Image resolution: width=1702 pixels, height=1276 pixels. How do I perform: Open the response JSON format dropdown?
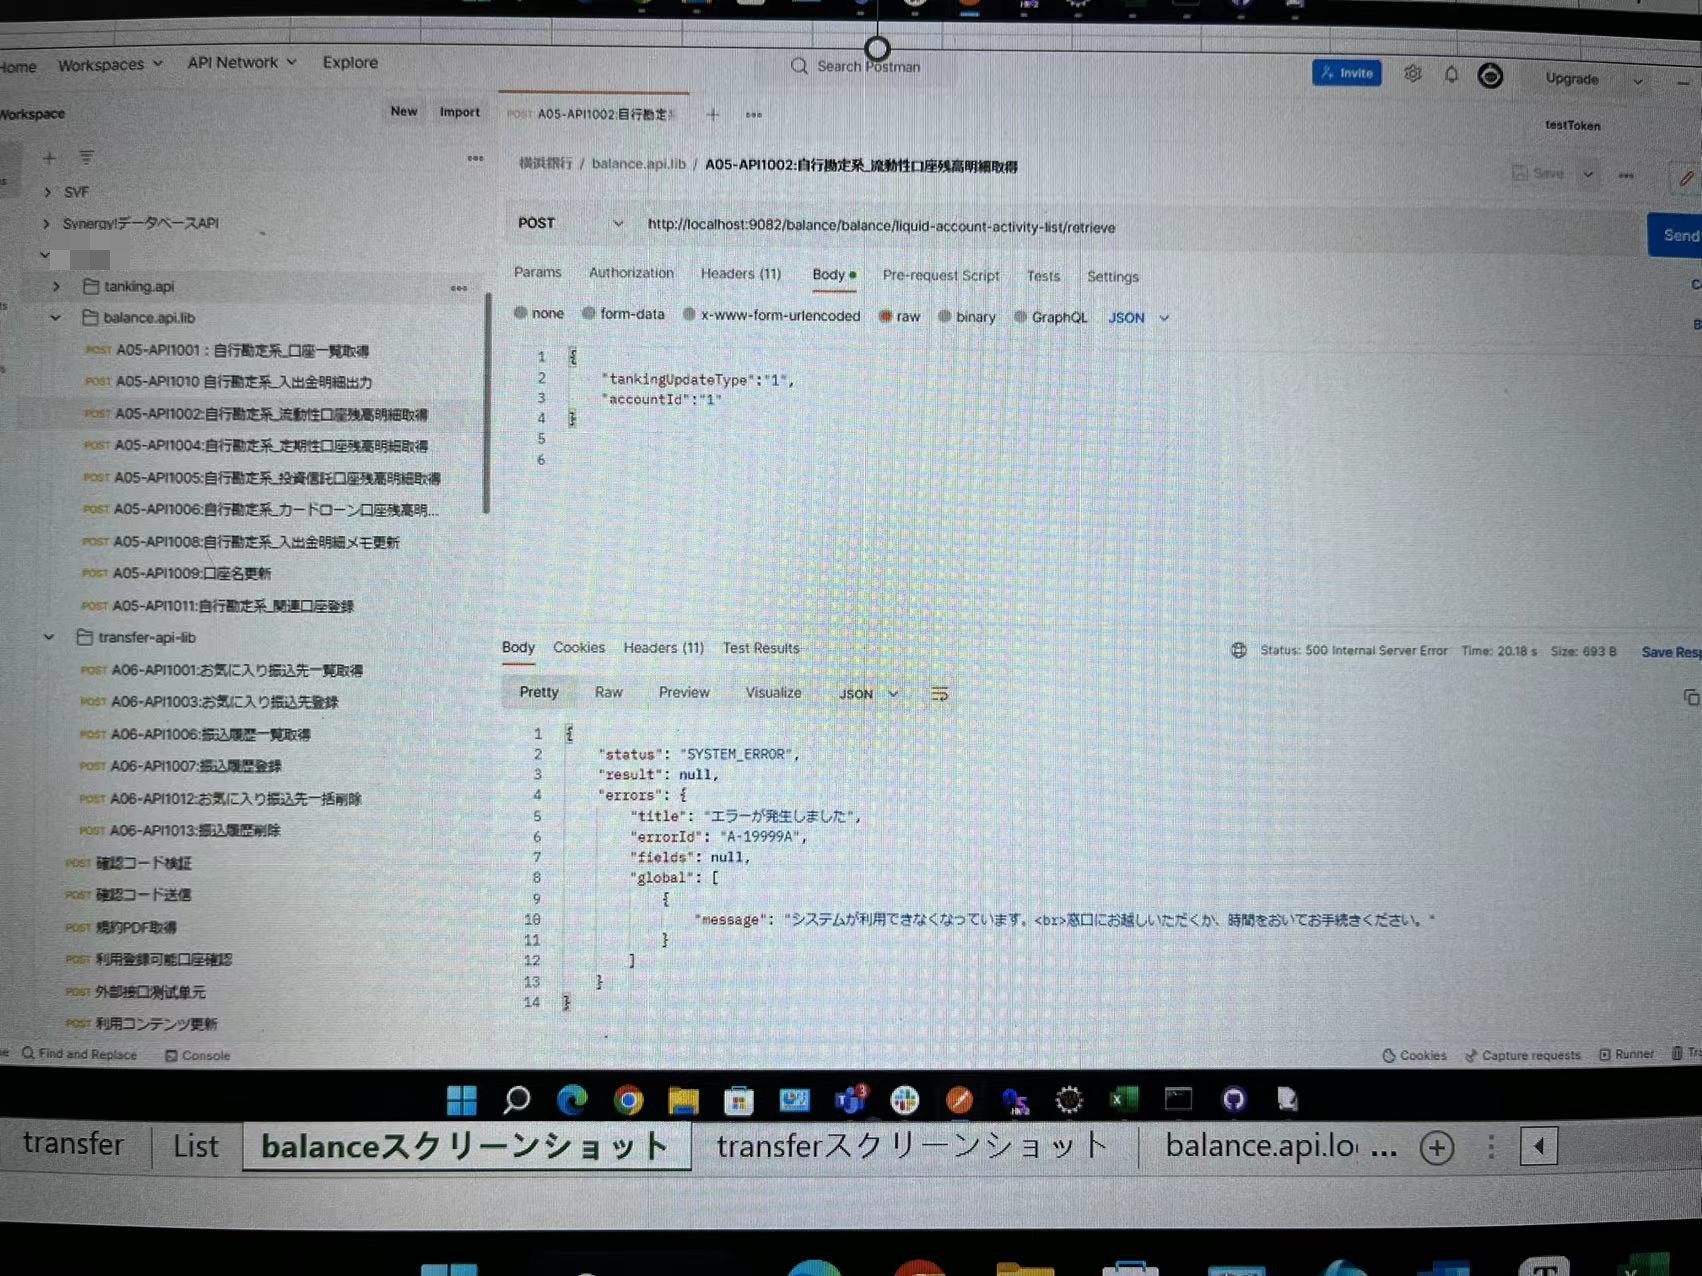(869, 694)
